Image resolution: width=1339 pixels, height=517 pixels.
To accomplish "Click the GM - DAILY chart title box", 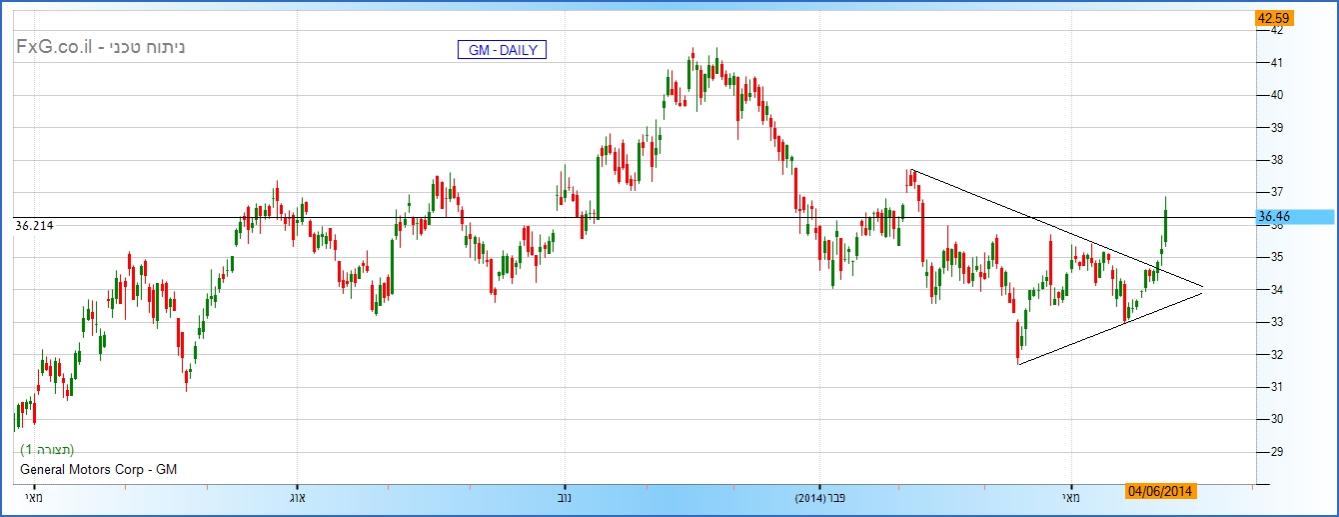I will (x=502, y=50).
